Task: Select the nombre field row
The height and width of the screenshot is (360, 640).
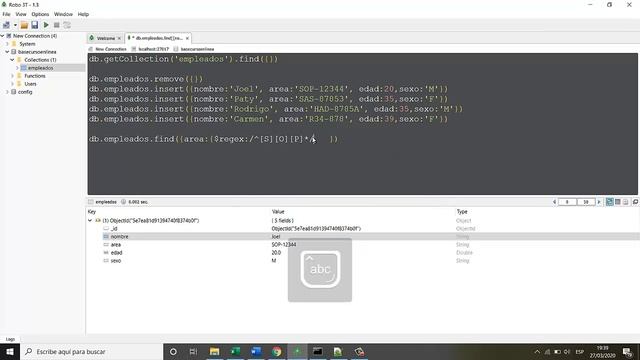Action: click(x=363, y=237)
